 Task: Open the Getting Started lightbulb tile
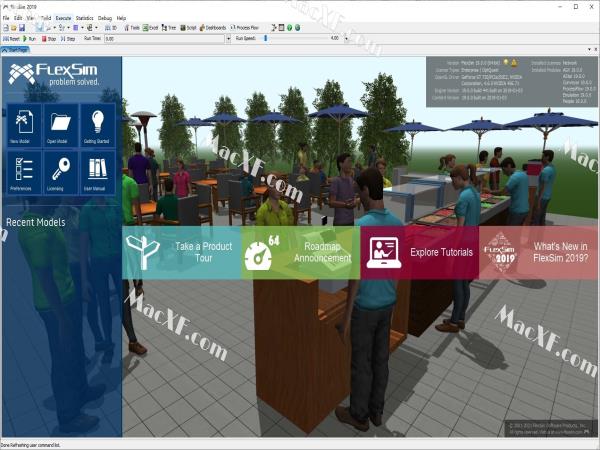pyautogui.click(x=98, y=125)
